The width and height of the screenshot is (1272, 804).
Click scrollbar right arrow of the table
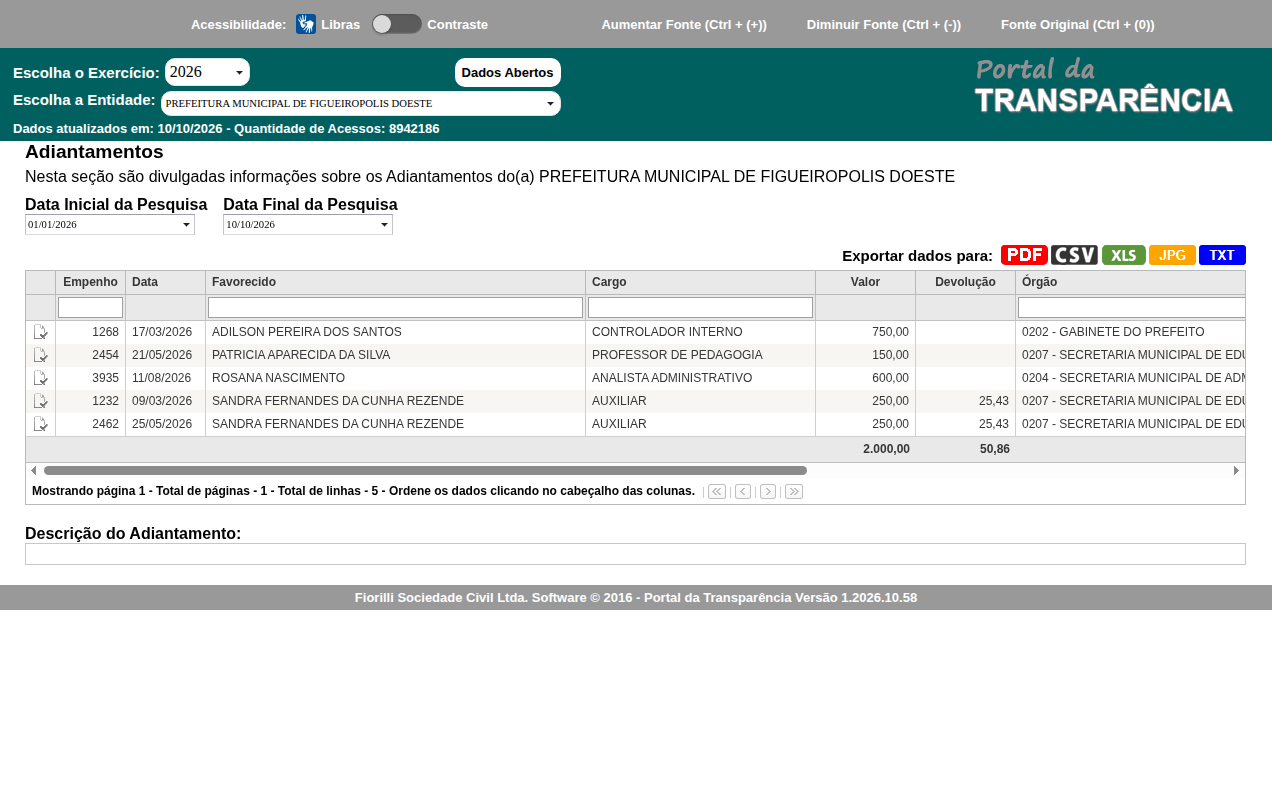point(1236,470)
